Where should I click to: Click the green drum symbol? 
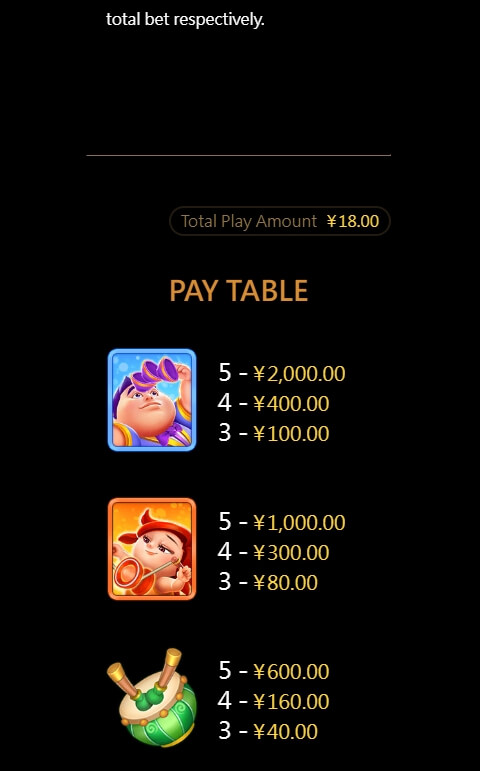pyautogui.click(x=152, y=697)
